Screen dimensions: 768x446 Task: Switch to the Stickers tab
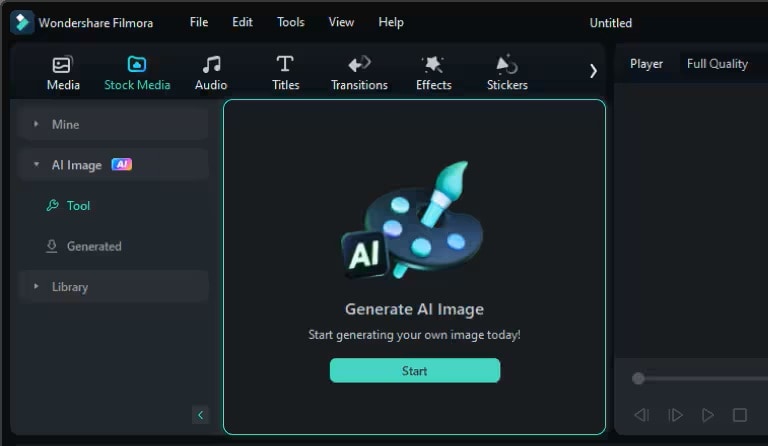(507, 73)
